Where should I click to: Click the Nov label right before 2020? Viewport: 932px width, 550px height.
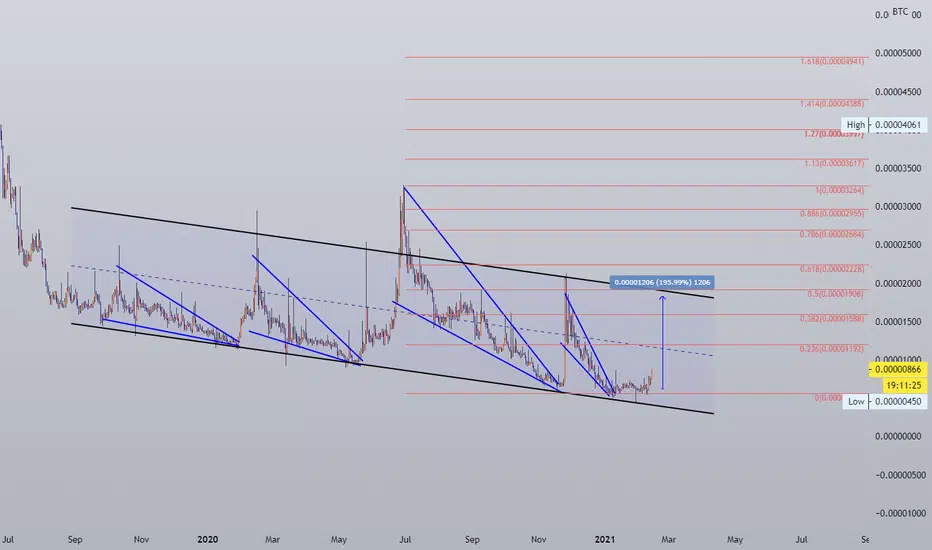click(x=141, y=540)
